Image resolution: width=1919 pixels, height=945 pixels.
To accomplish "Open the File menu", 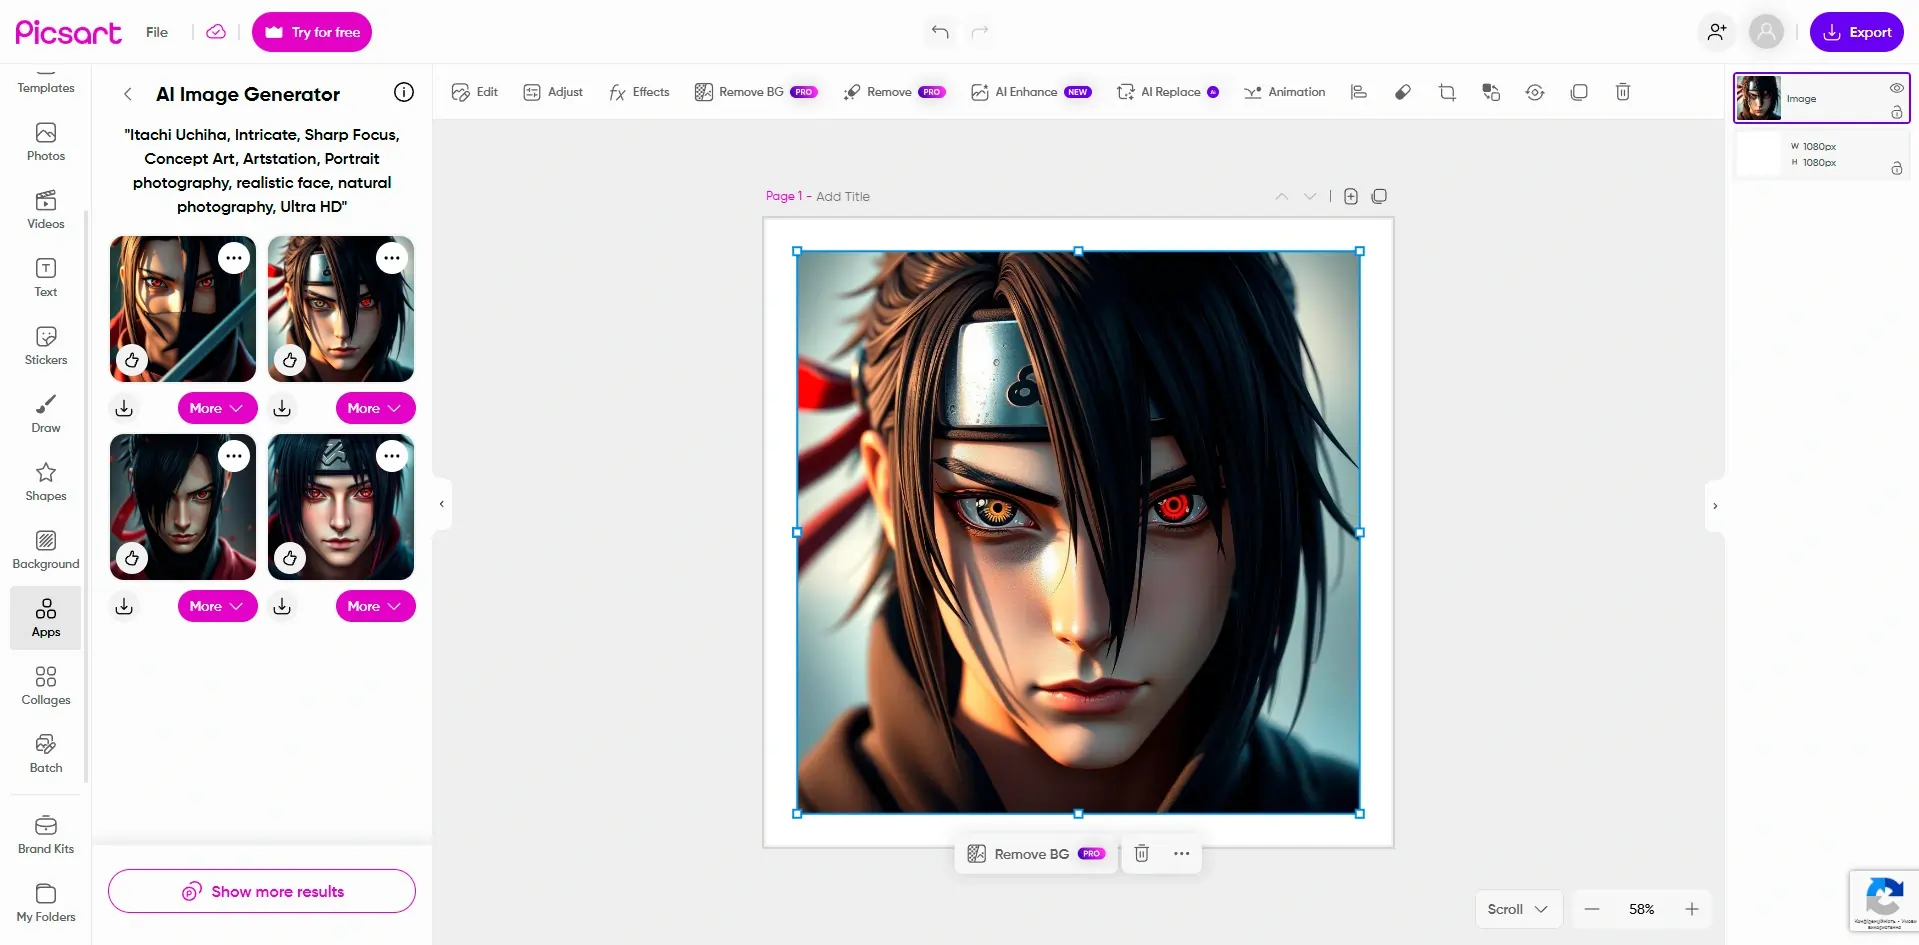I will [157, 32].
